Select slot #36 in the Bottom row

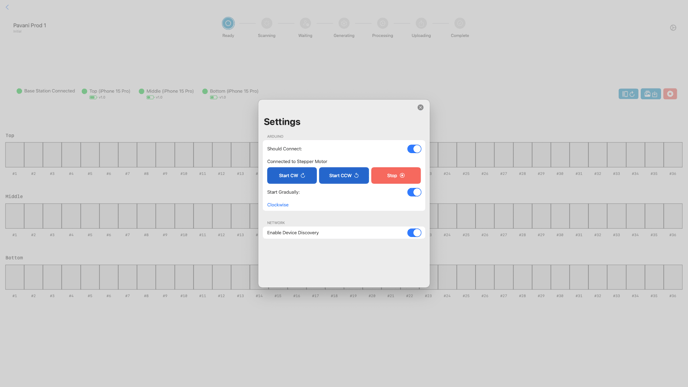[x=673, y=277]
